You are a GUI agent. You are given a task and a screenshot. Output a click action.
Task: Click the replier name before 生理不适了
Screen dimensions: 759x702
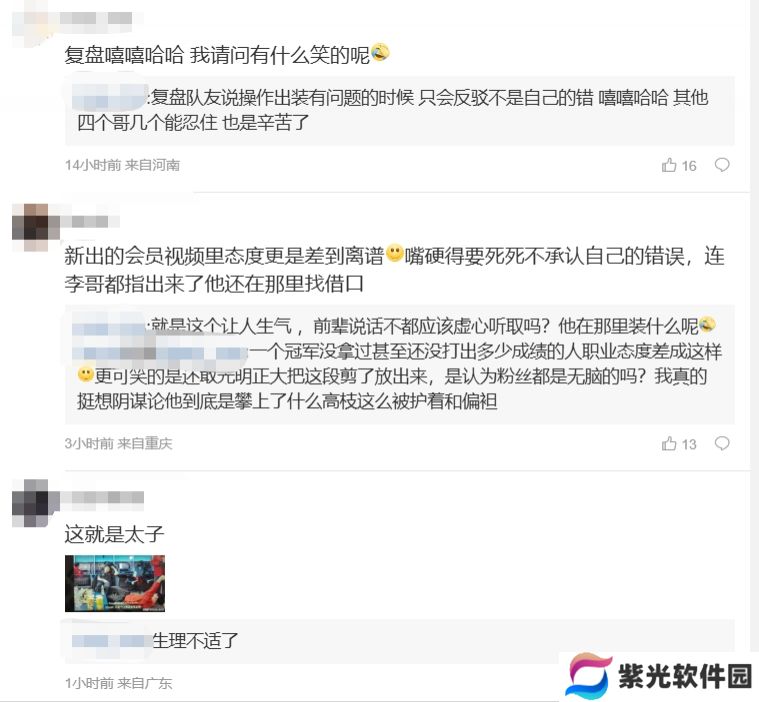pyautogui.click(x=111, y=641)
